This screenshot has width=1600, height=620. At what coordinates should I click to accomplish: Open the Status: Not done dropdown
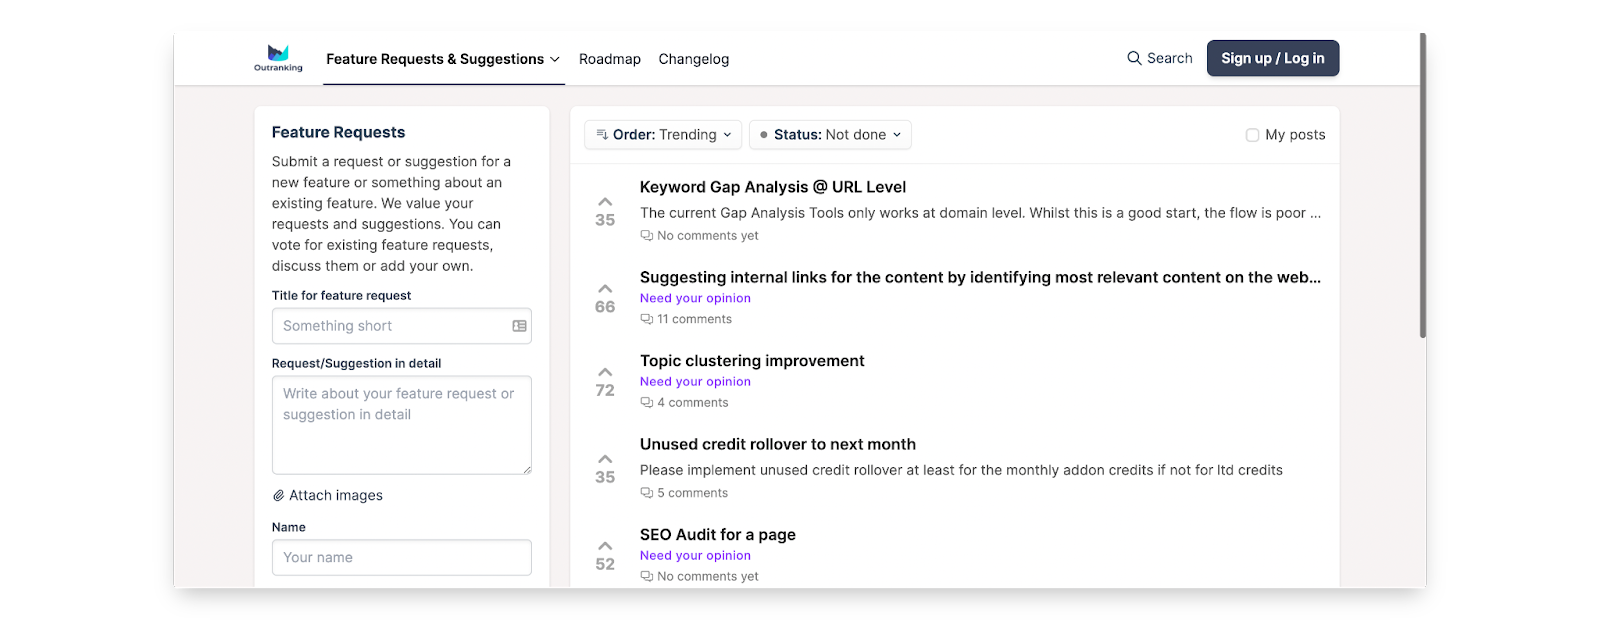(830, 135)
